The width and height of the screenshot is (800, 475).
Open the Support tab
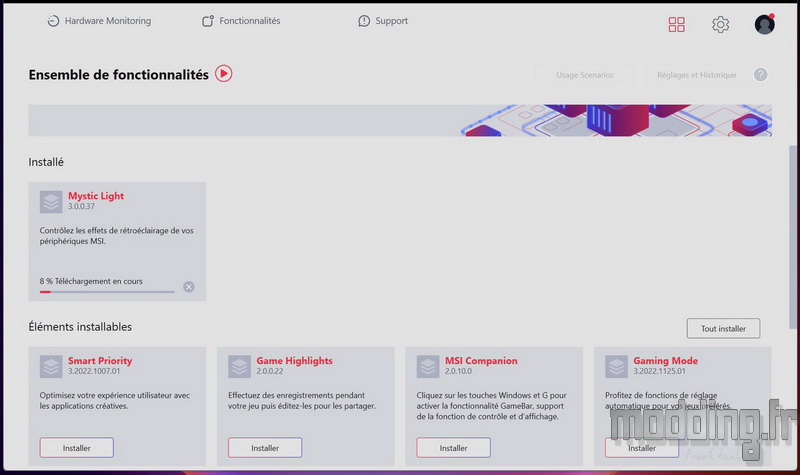383,21
